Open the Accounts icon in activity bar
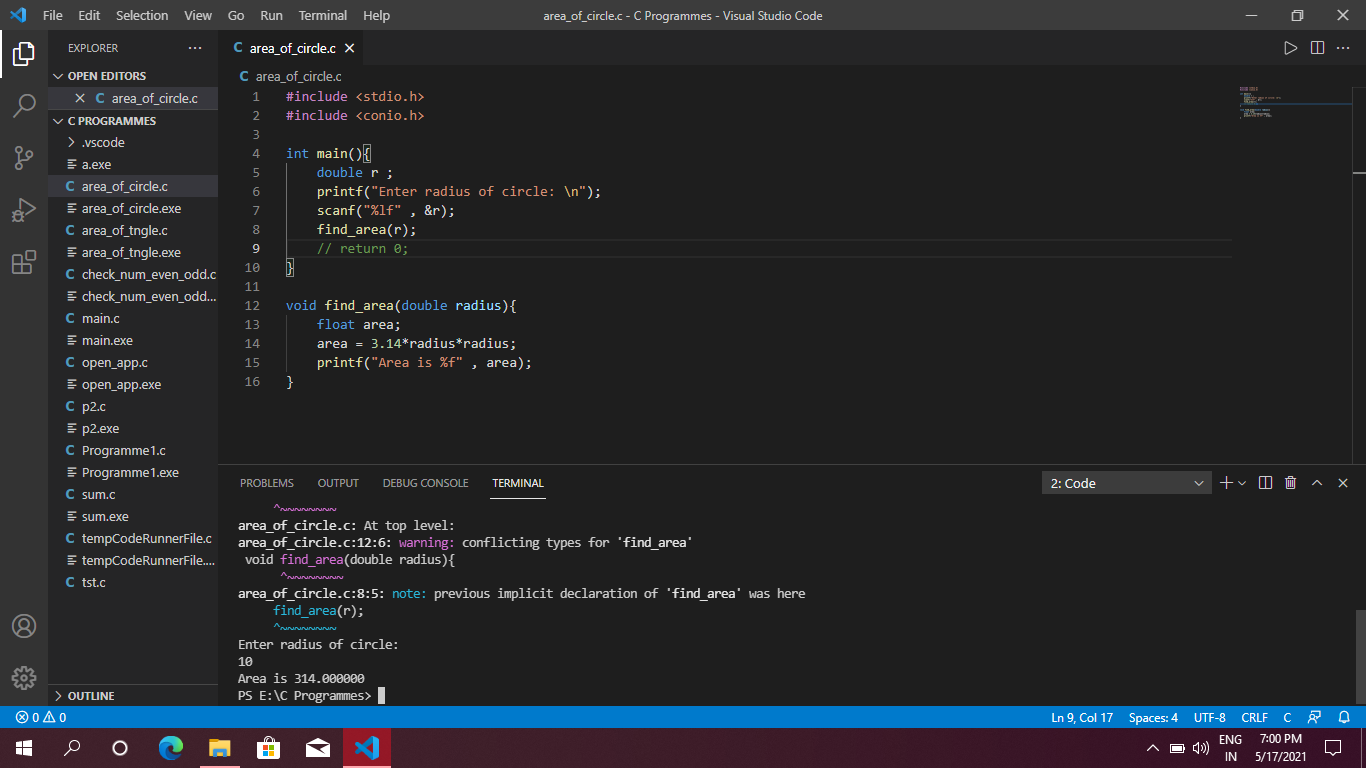The image size is (1366, 768). click(x=24, y=626)
